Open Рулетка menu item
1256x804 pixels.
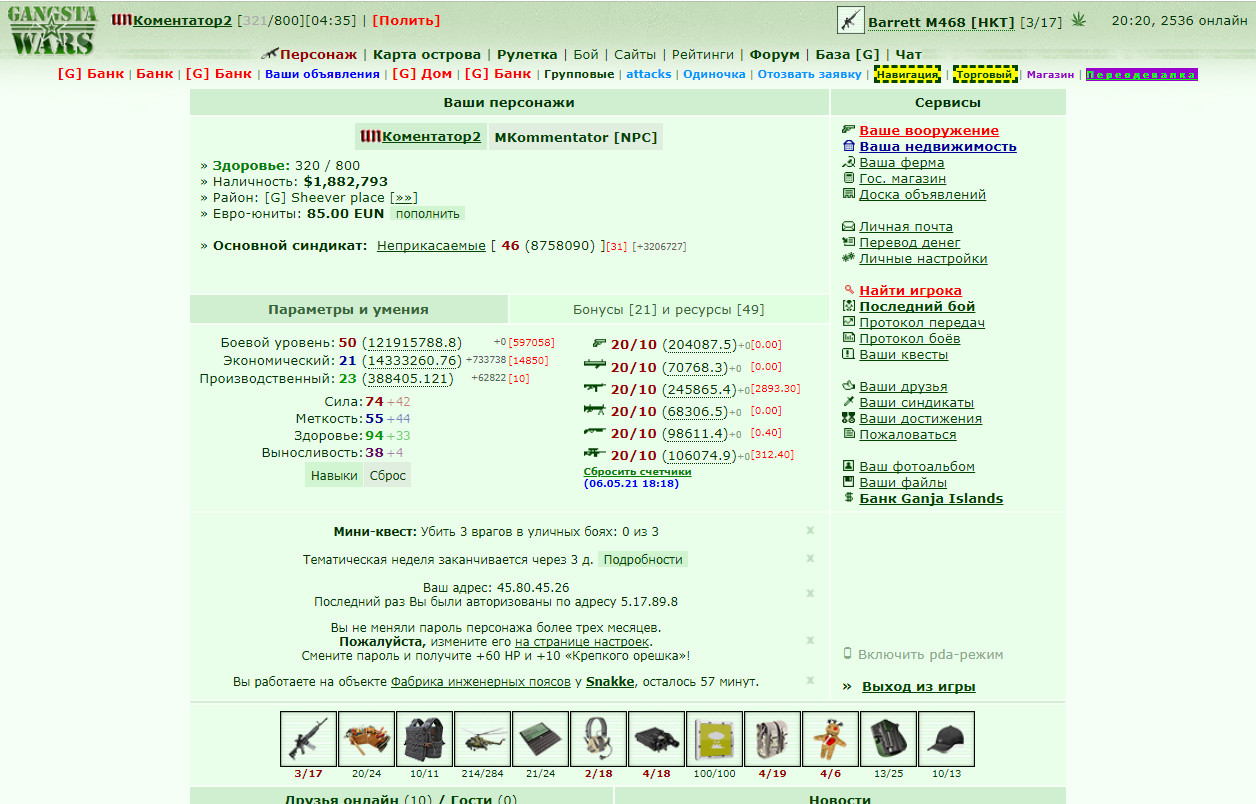[527, 55]
